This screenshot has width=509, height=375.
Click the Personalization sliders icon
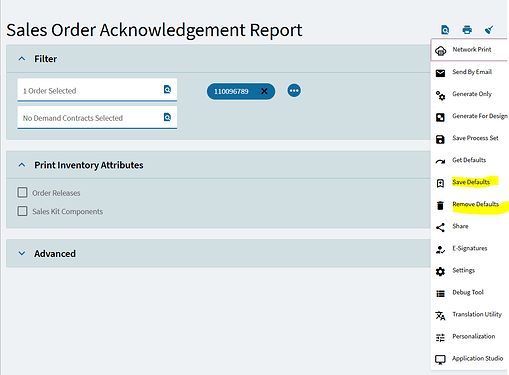(440, 338)
